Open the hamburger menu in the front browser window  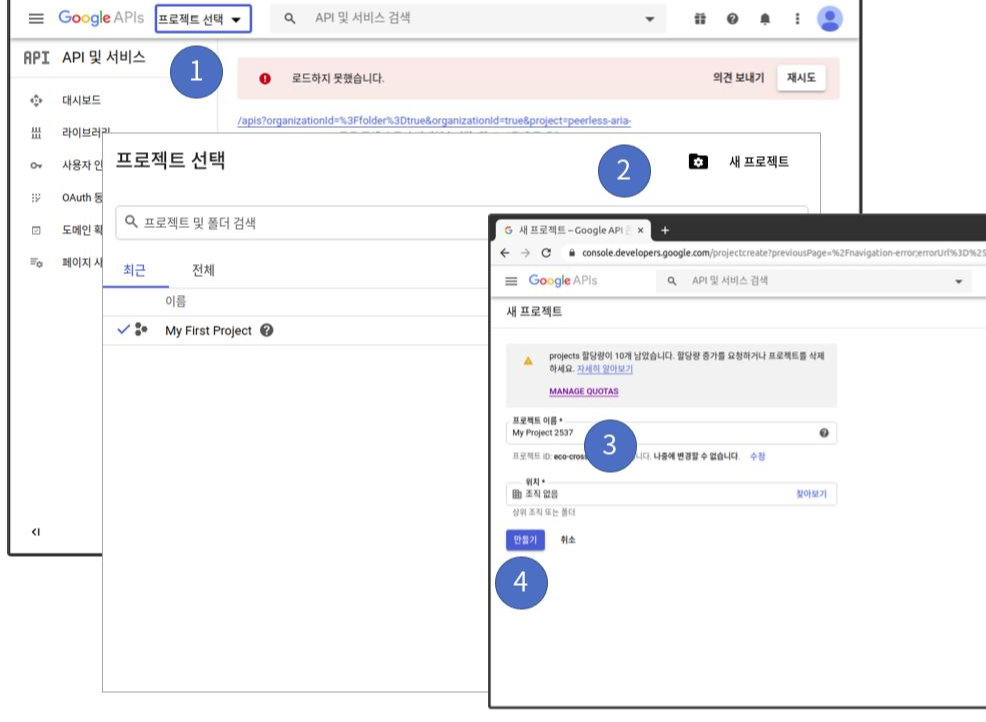tap(511, 281)
